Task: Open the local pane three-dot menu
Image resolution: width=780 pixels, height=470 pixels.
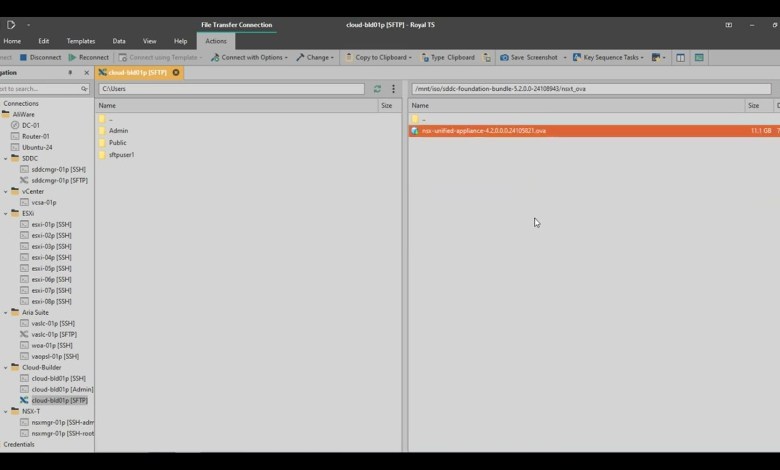Action: coord(393,89)
